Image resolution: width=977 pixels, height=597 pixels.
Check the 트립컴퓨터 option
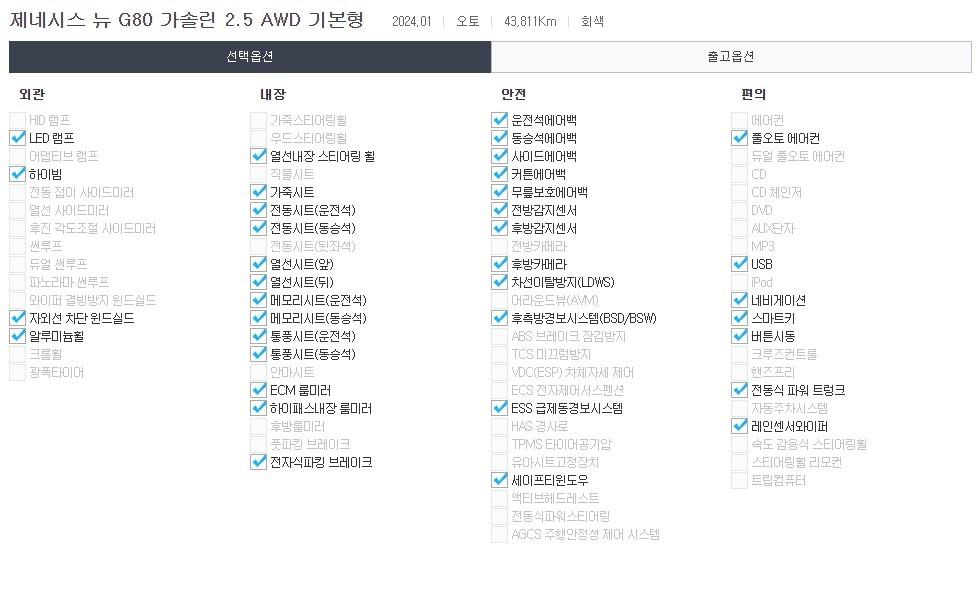(x=740, y=480)
